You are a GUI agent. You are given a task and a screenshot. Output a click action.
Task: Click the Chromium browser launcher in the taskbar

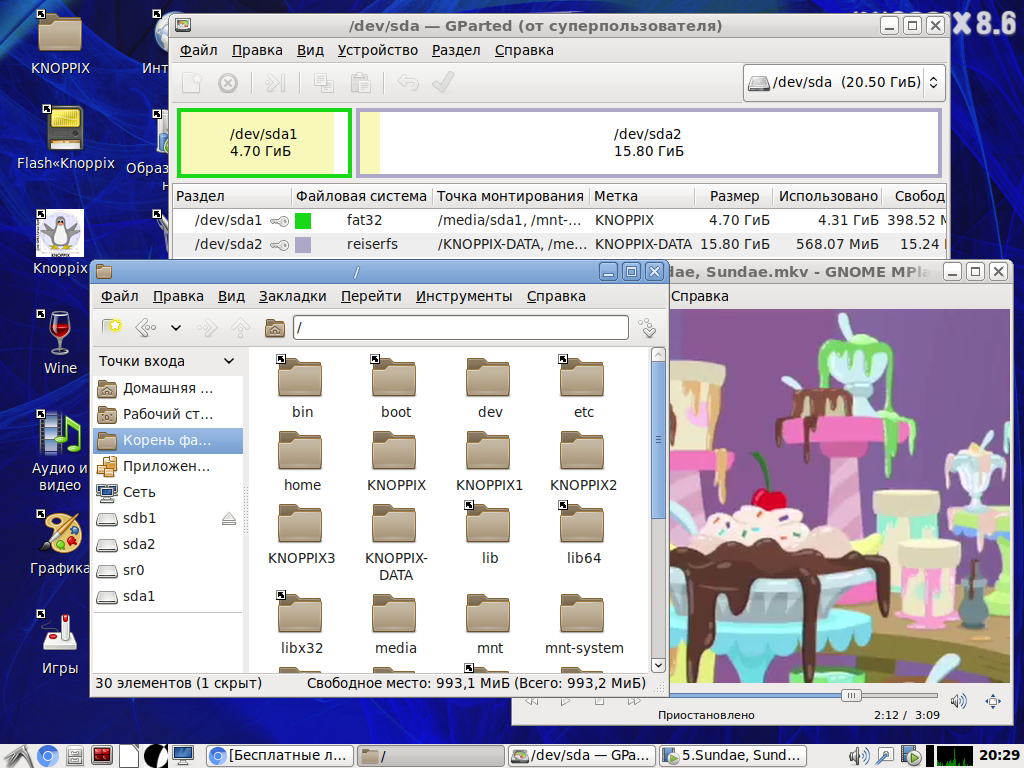(47, 756)
